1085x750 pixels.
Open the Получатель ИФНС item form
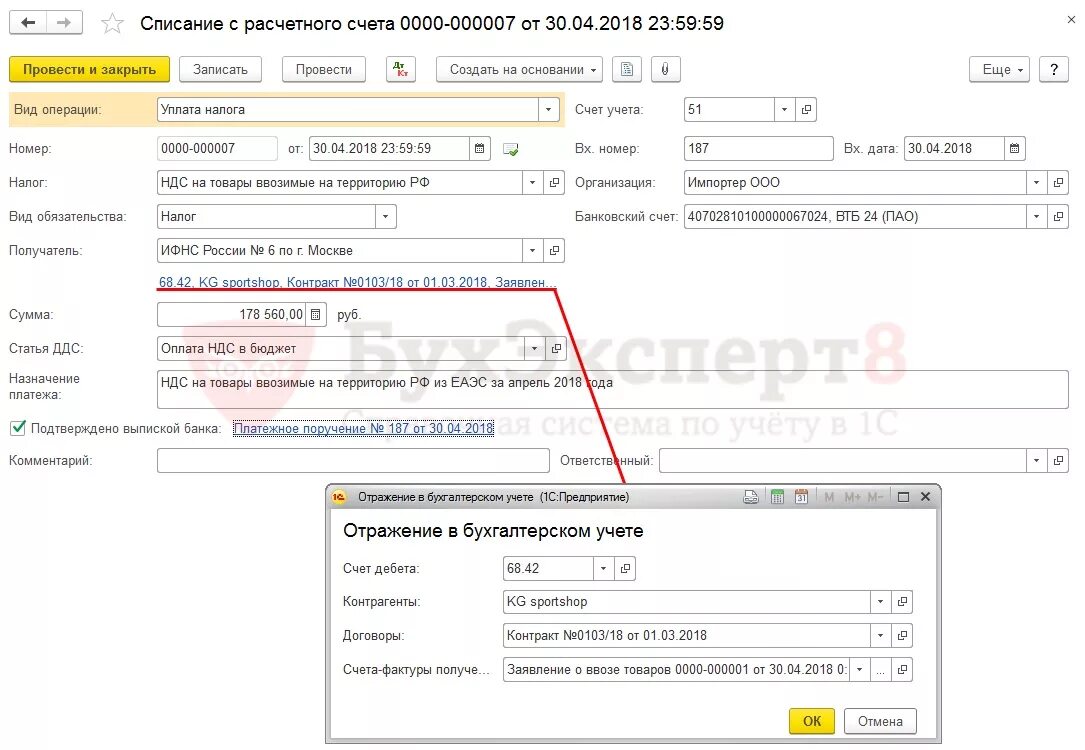pyautogui.click(x=554, y=250)
